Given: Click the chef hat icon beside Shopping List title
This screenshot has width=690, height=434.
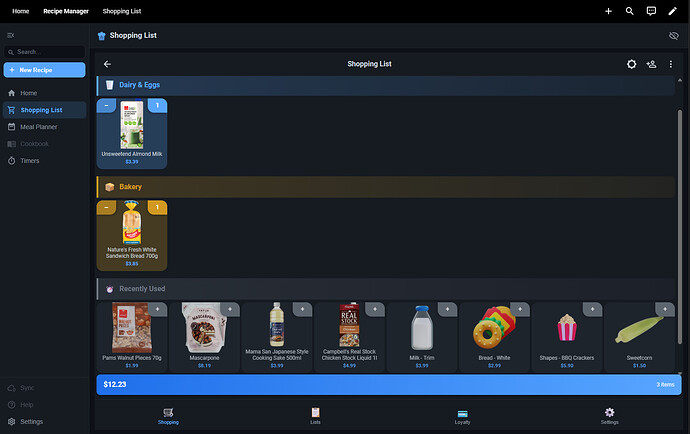Looking at the screenshot, I should click(102, 36).
